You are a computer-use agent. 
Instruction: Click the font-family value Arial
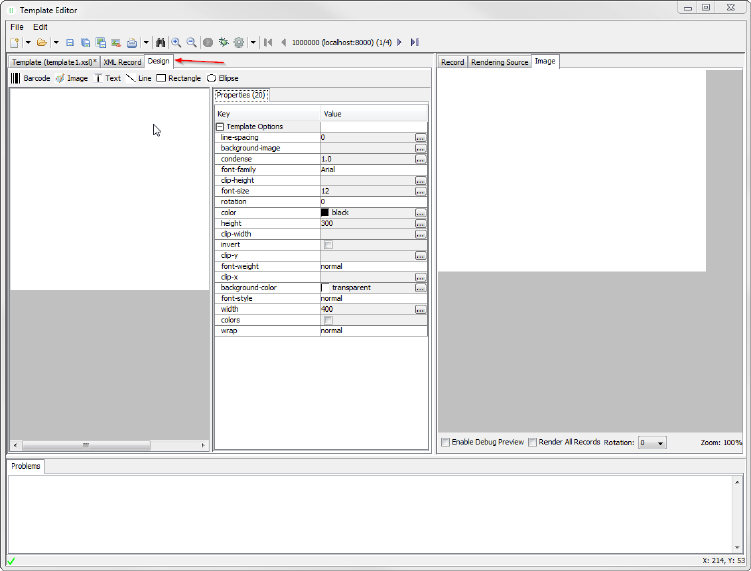click(x=328, y=170)
